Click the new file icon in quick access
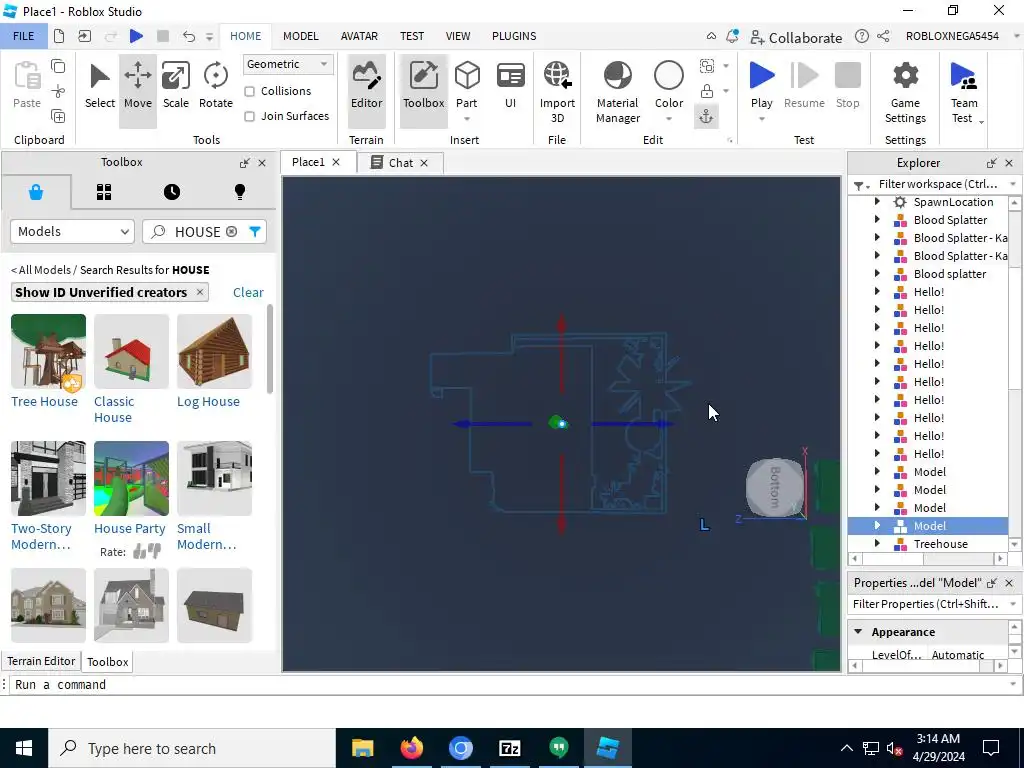Screen dimensions: 1024x768 [x=59, y=36]
